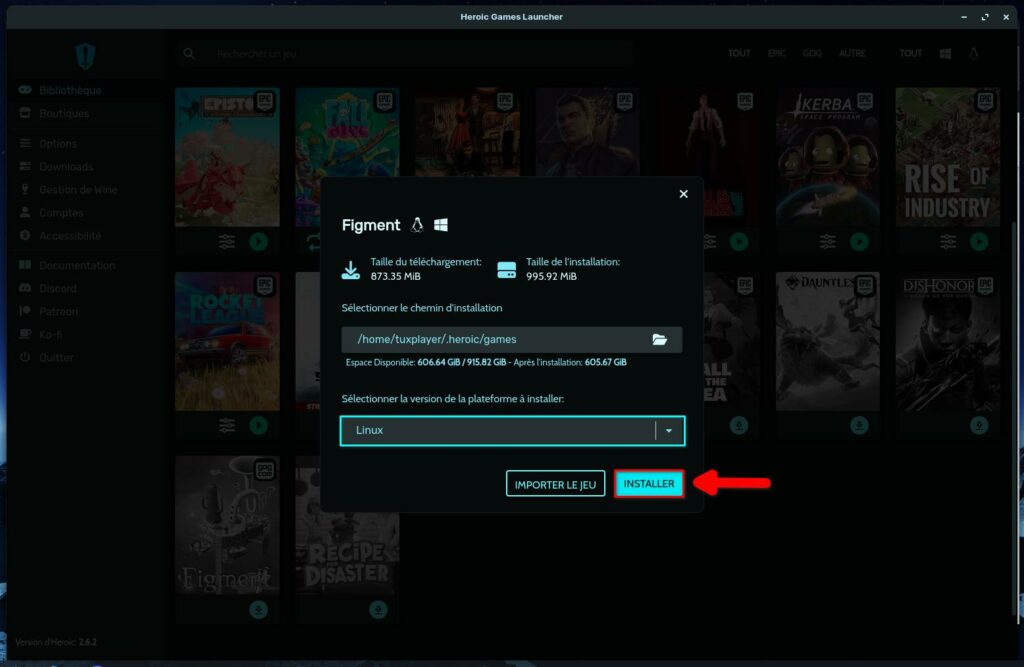Select the EPIC store filter
Viewport: 1024px width, 667px height.
777,54
